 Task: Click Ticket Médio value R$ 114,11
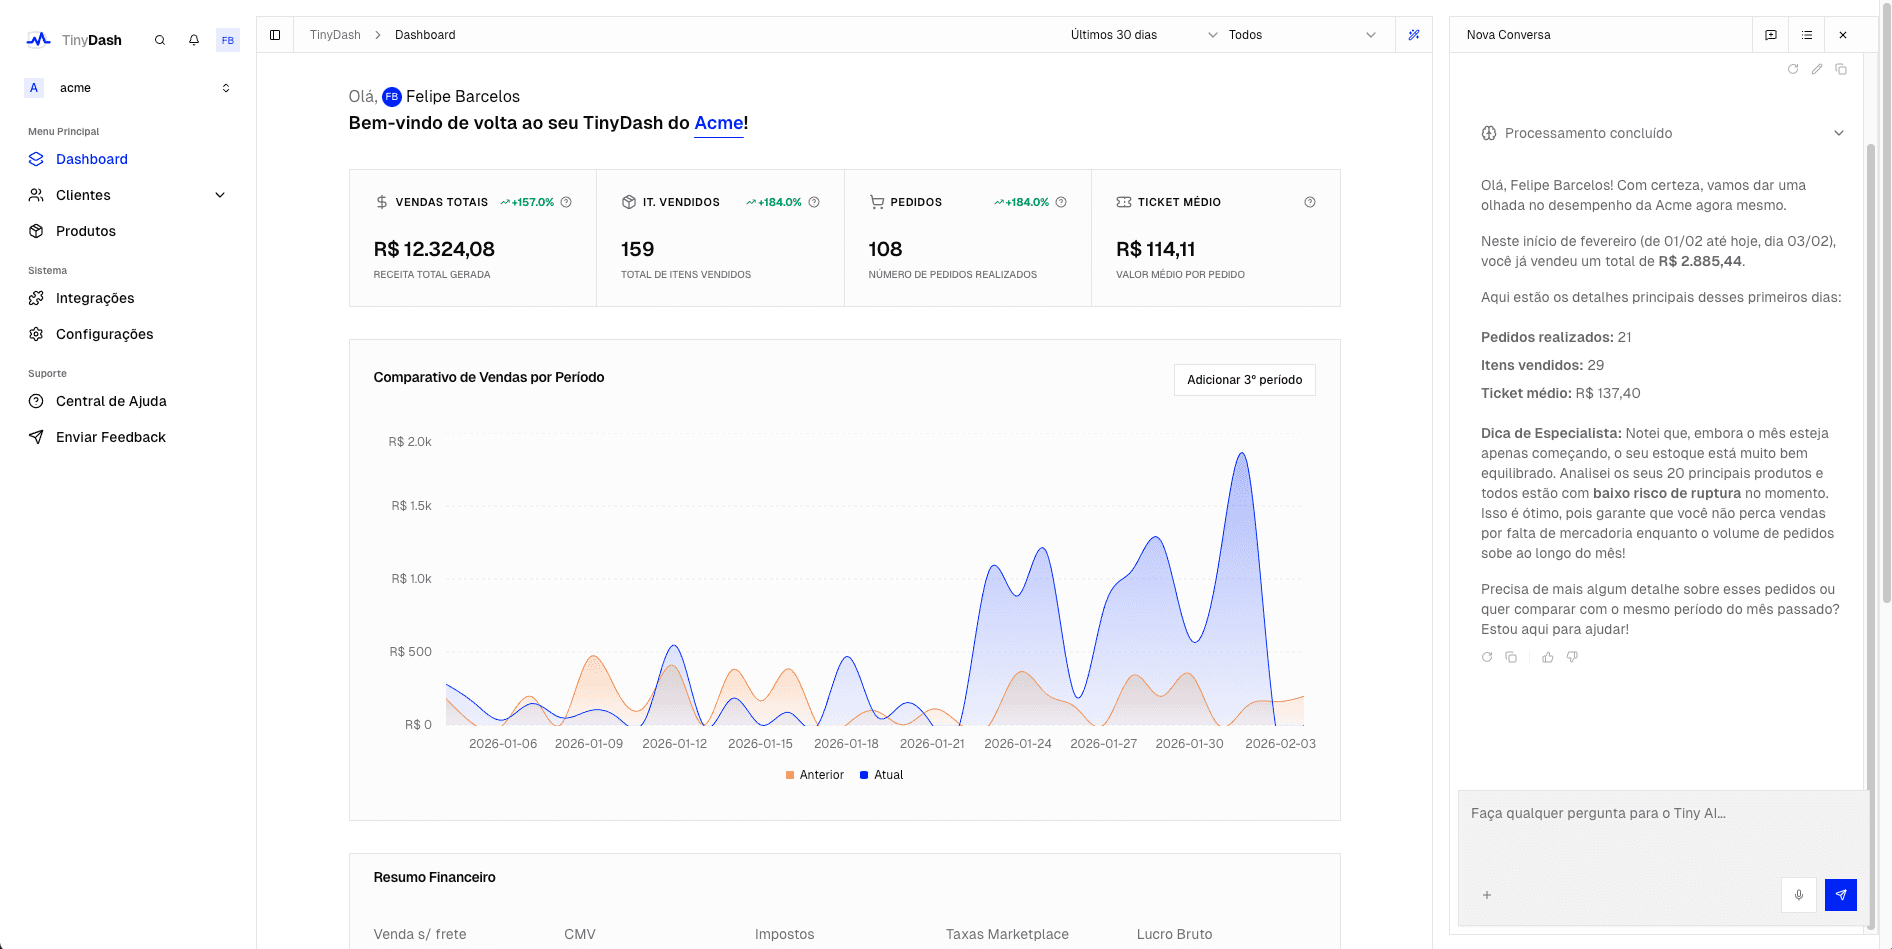pyautogui.click(x=1155, y=249)
